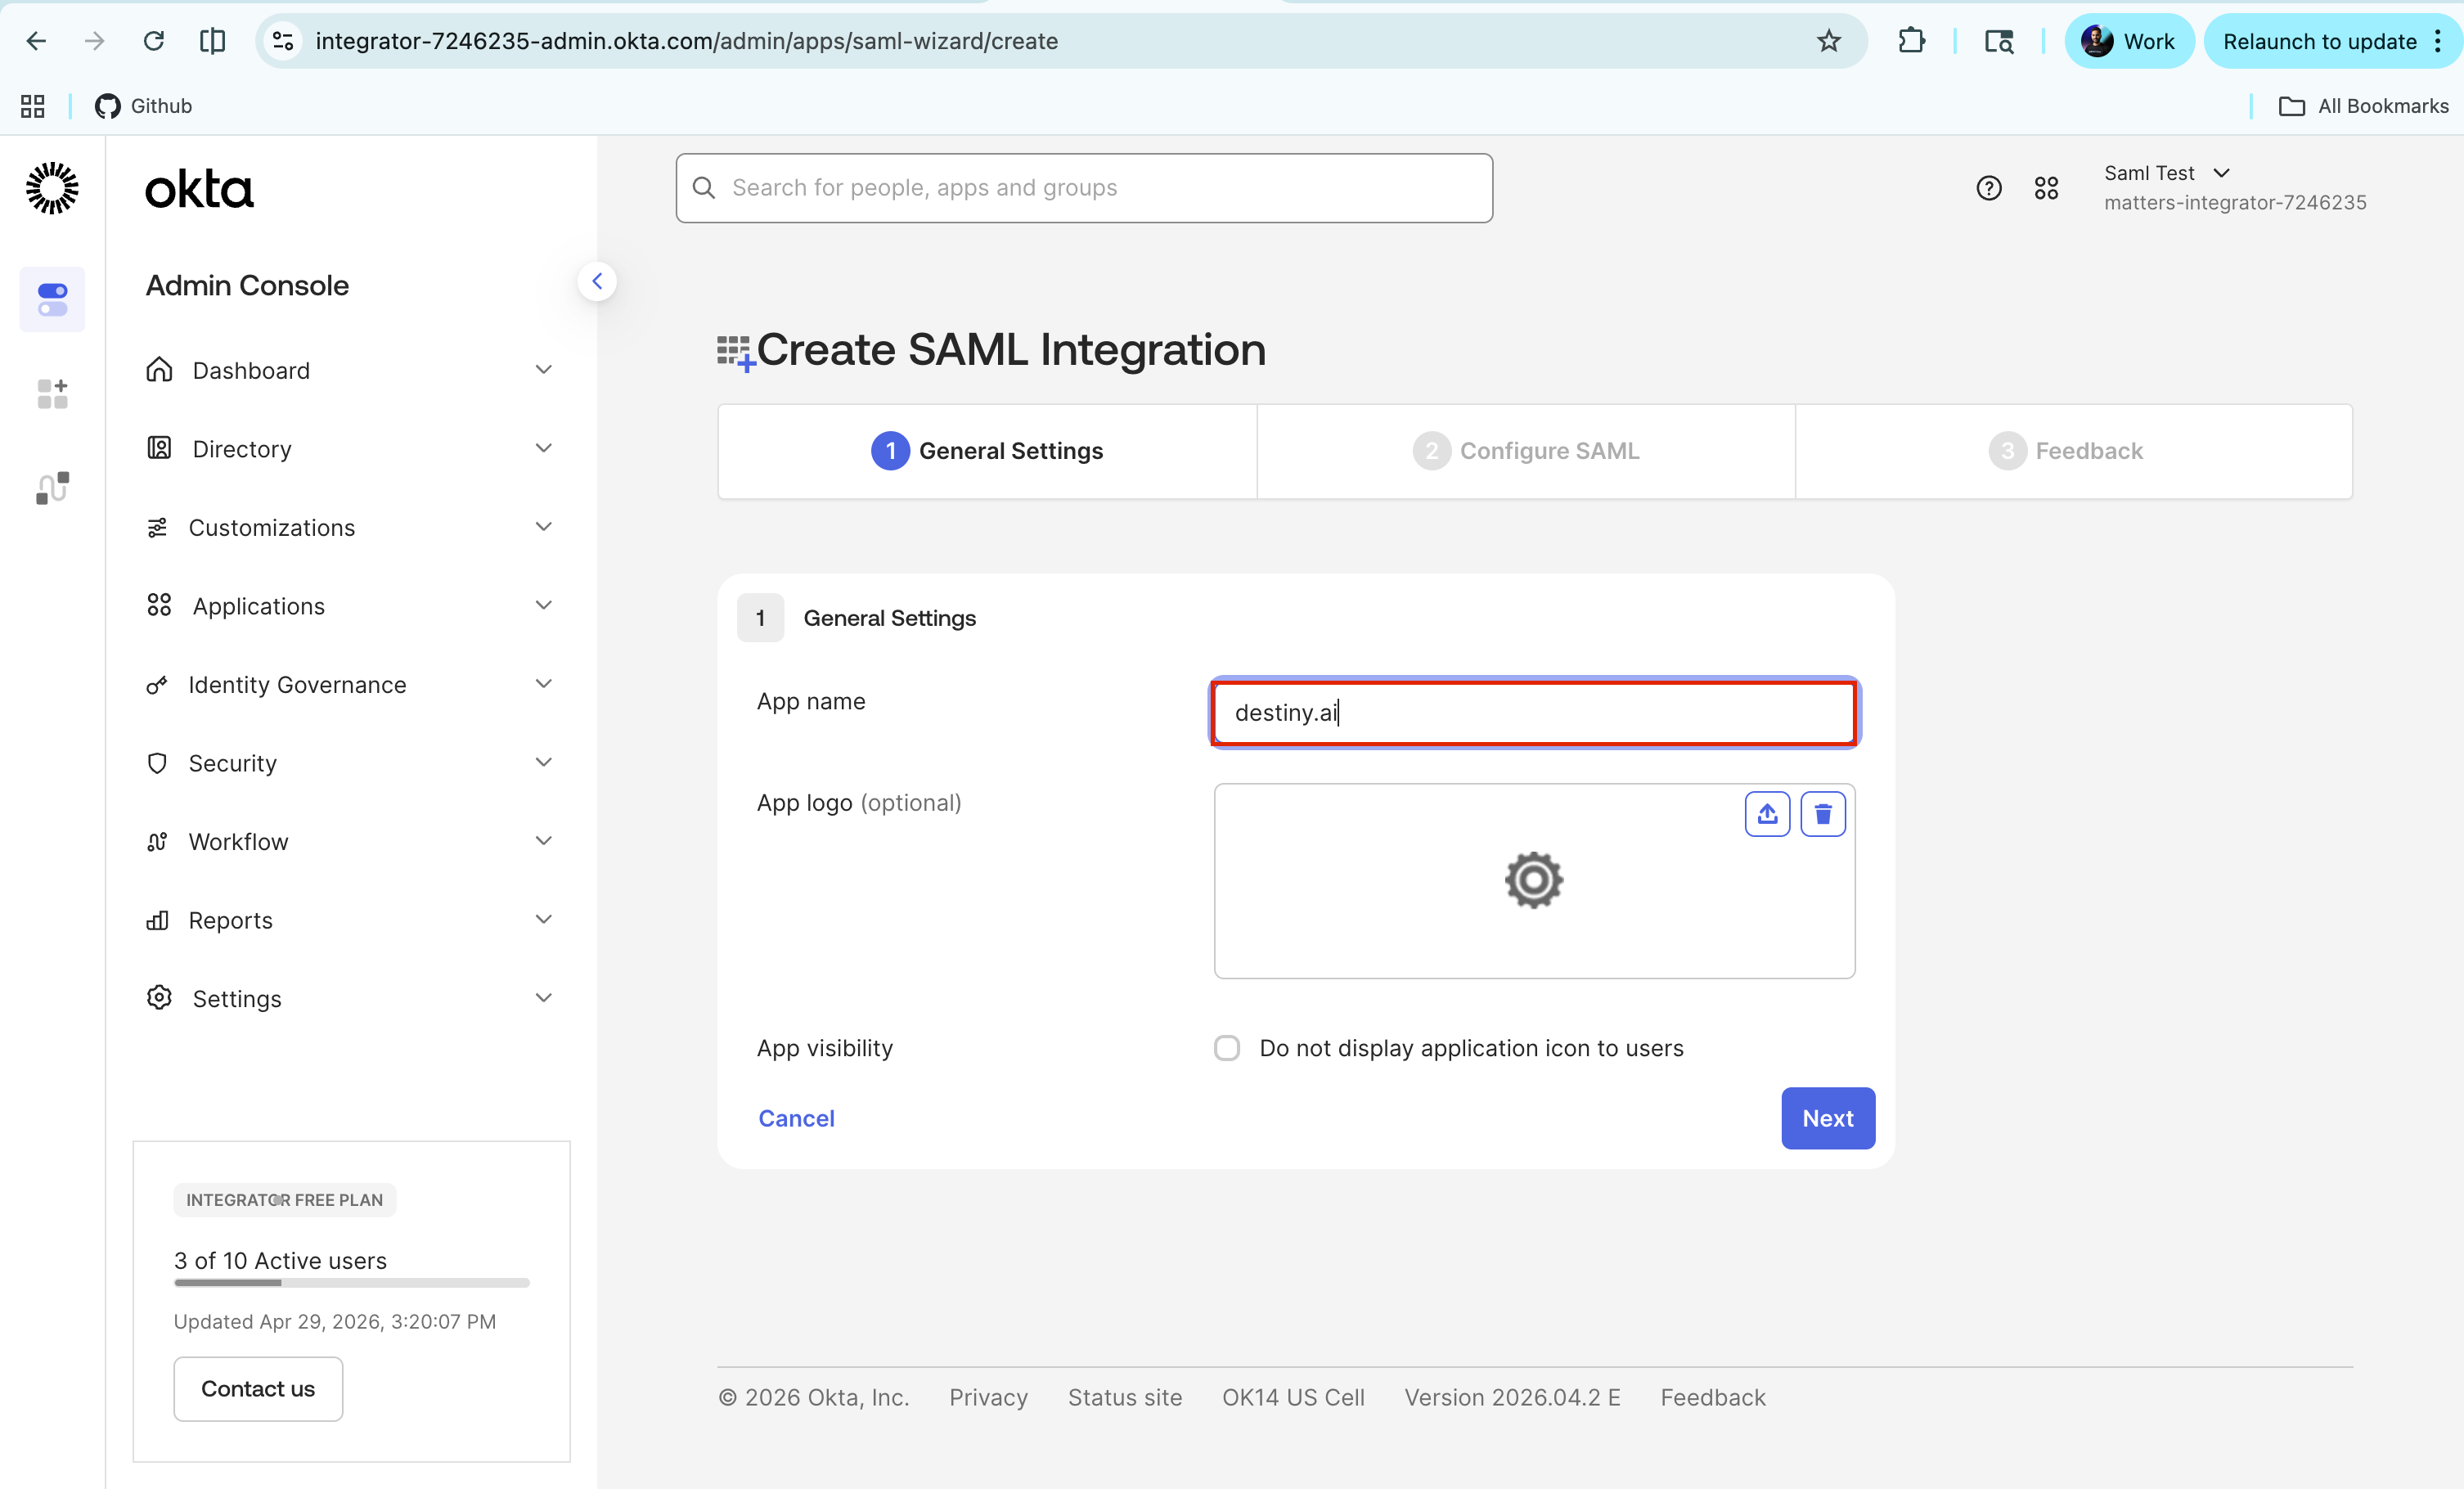Open the Security menu item
Image resolution: width=2464 pixels, height=1489 pixels.
click(x=232, y=763)
